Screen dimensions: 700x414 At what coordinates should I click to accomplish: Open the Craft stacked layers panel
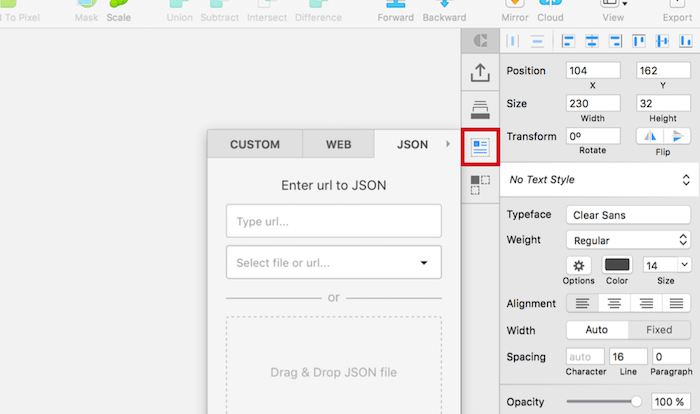[x=480, y=110]
